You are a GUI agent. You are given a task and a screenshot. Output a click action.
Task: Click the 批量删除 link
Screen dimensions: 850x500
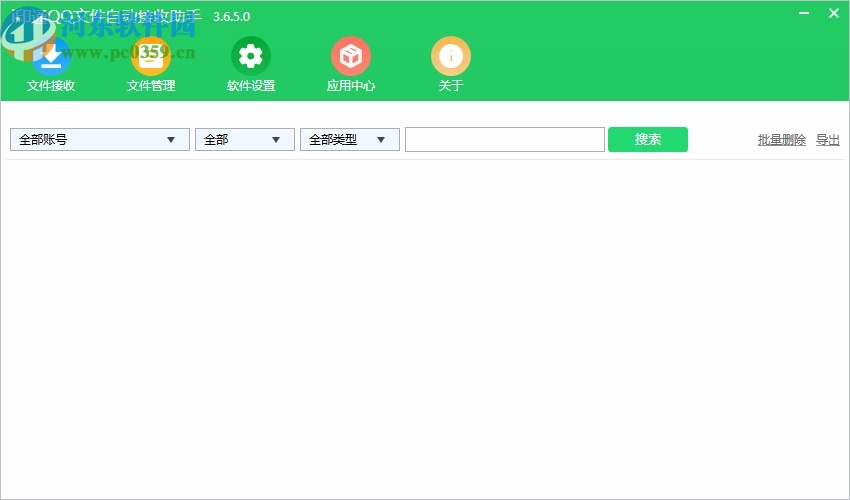782,140
